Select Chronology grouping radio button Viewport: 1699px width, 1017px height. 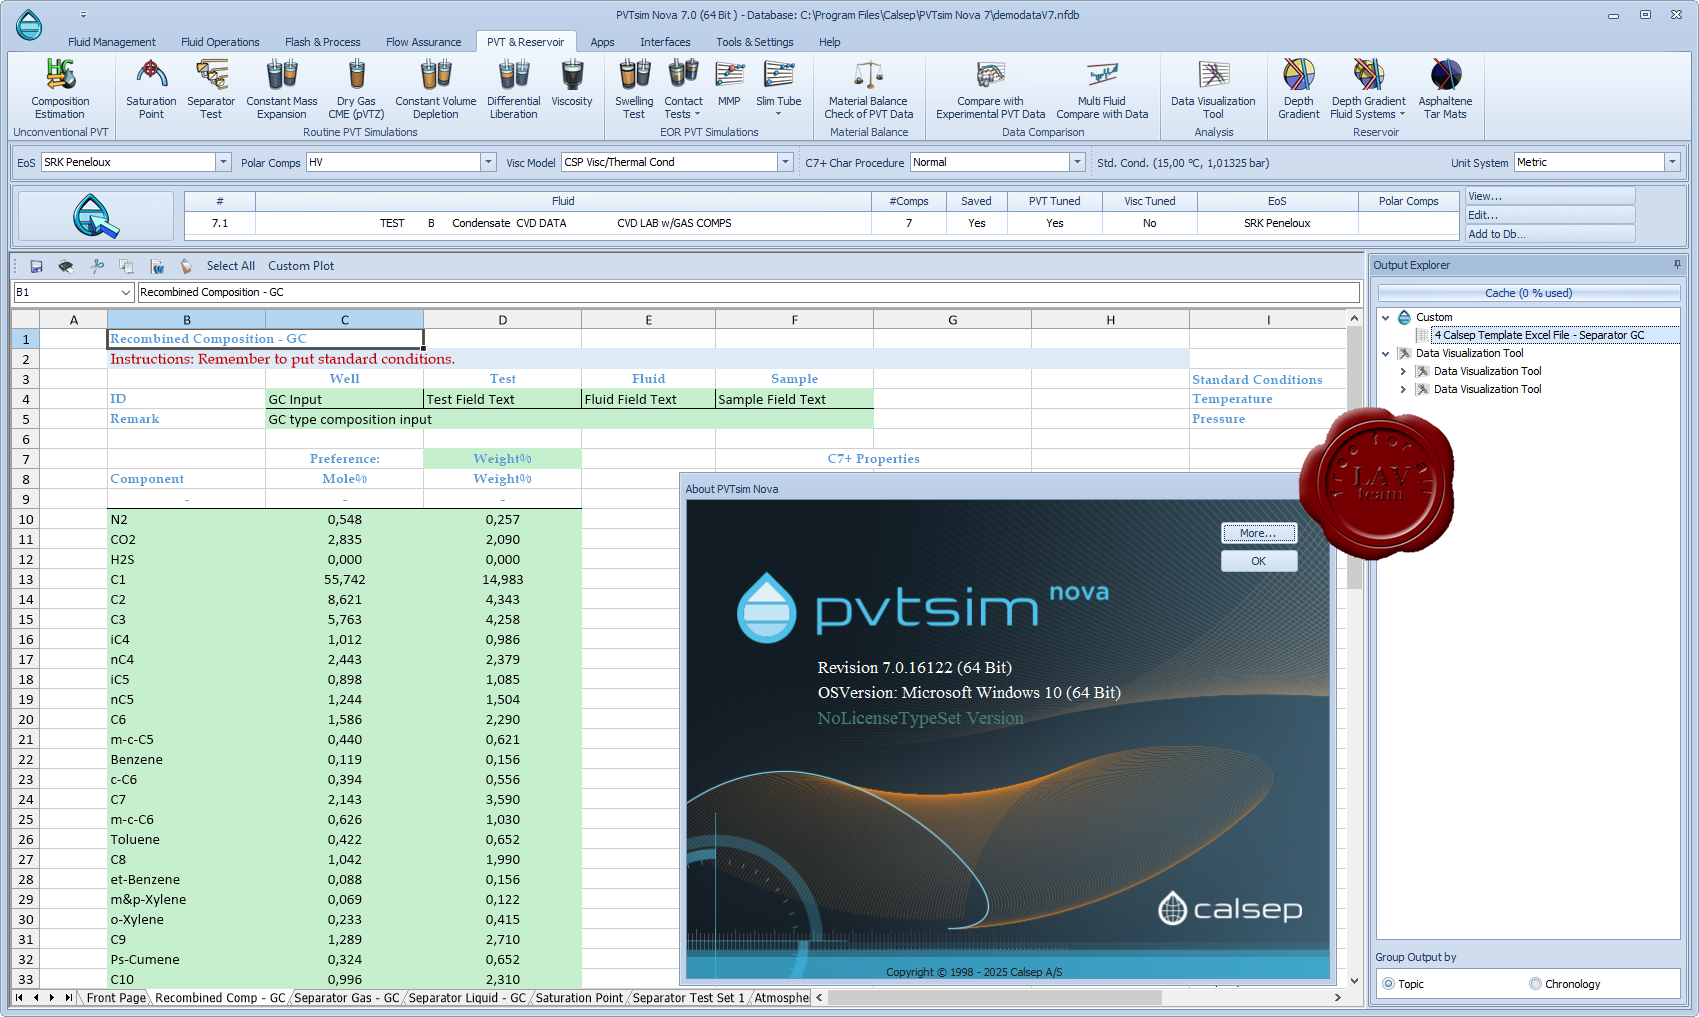click(1535, 984)
